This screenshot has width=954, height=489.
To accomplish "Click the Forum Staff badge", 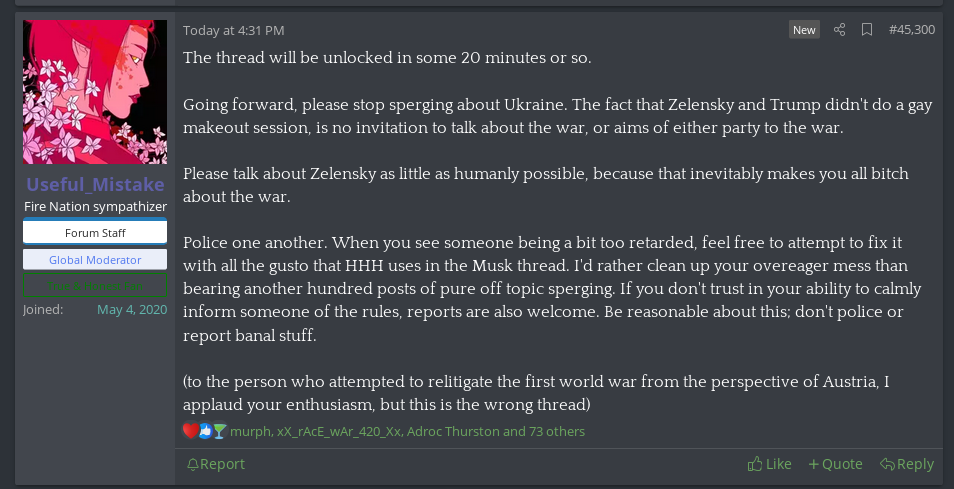I will pyautogui.click(x=95, y=234).
